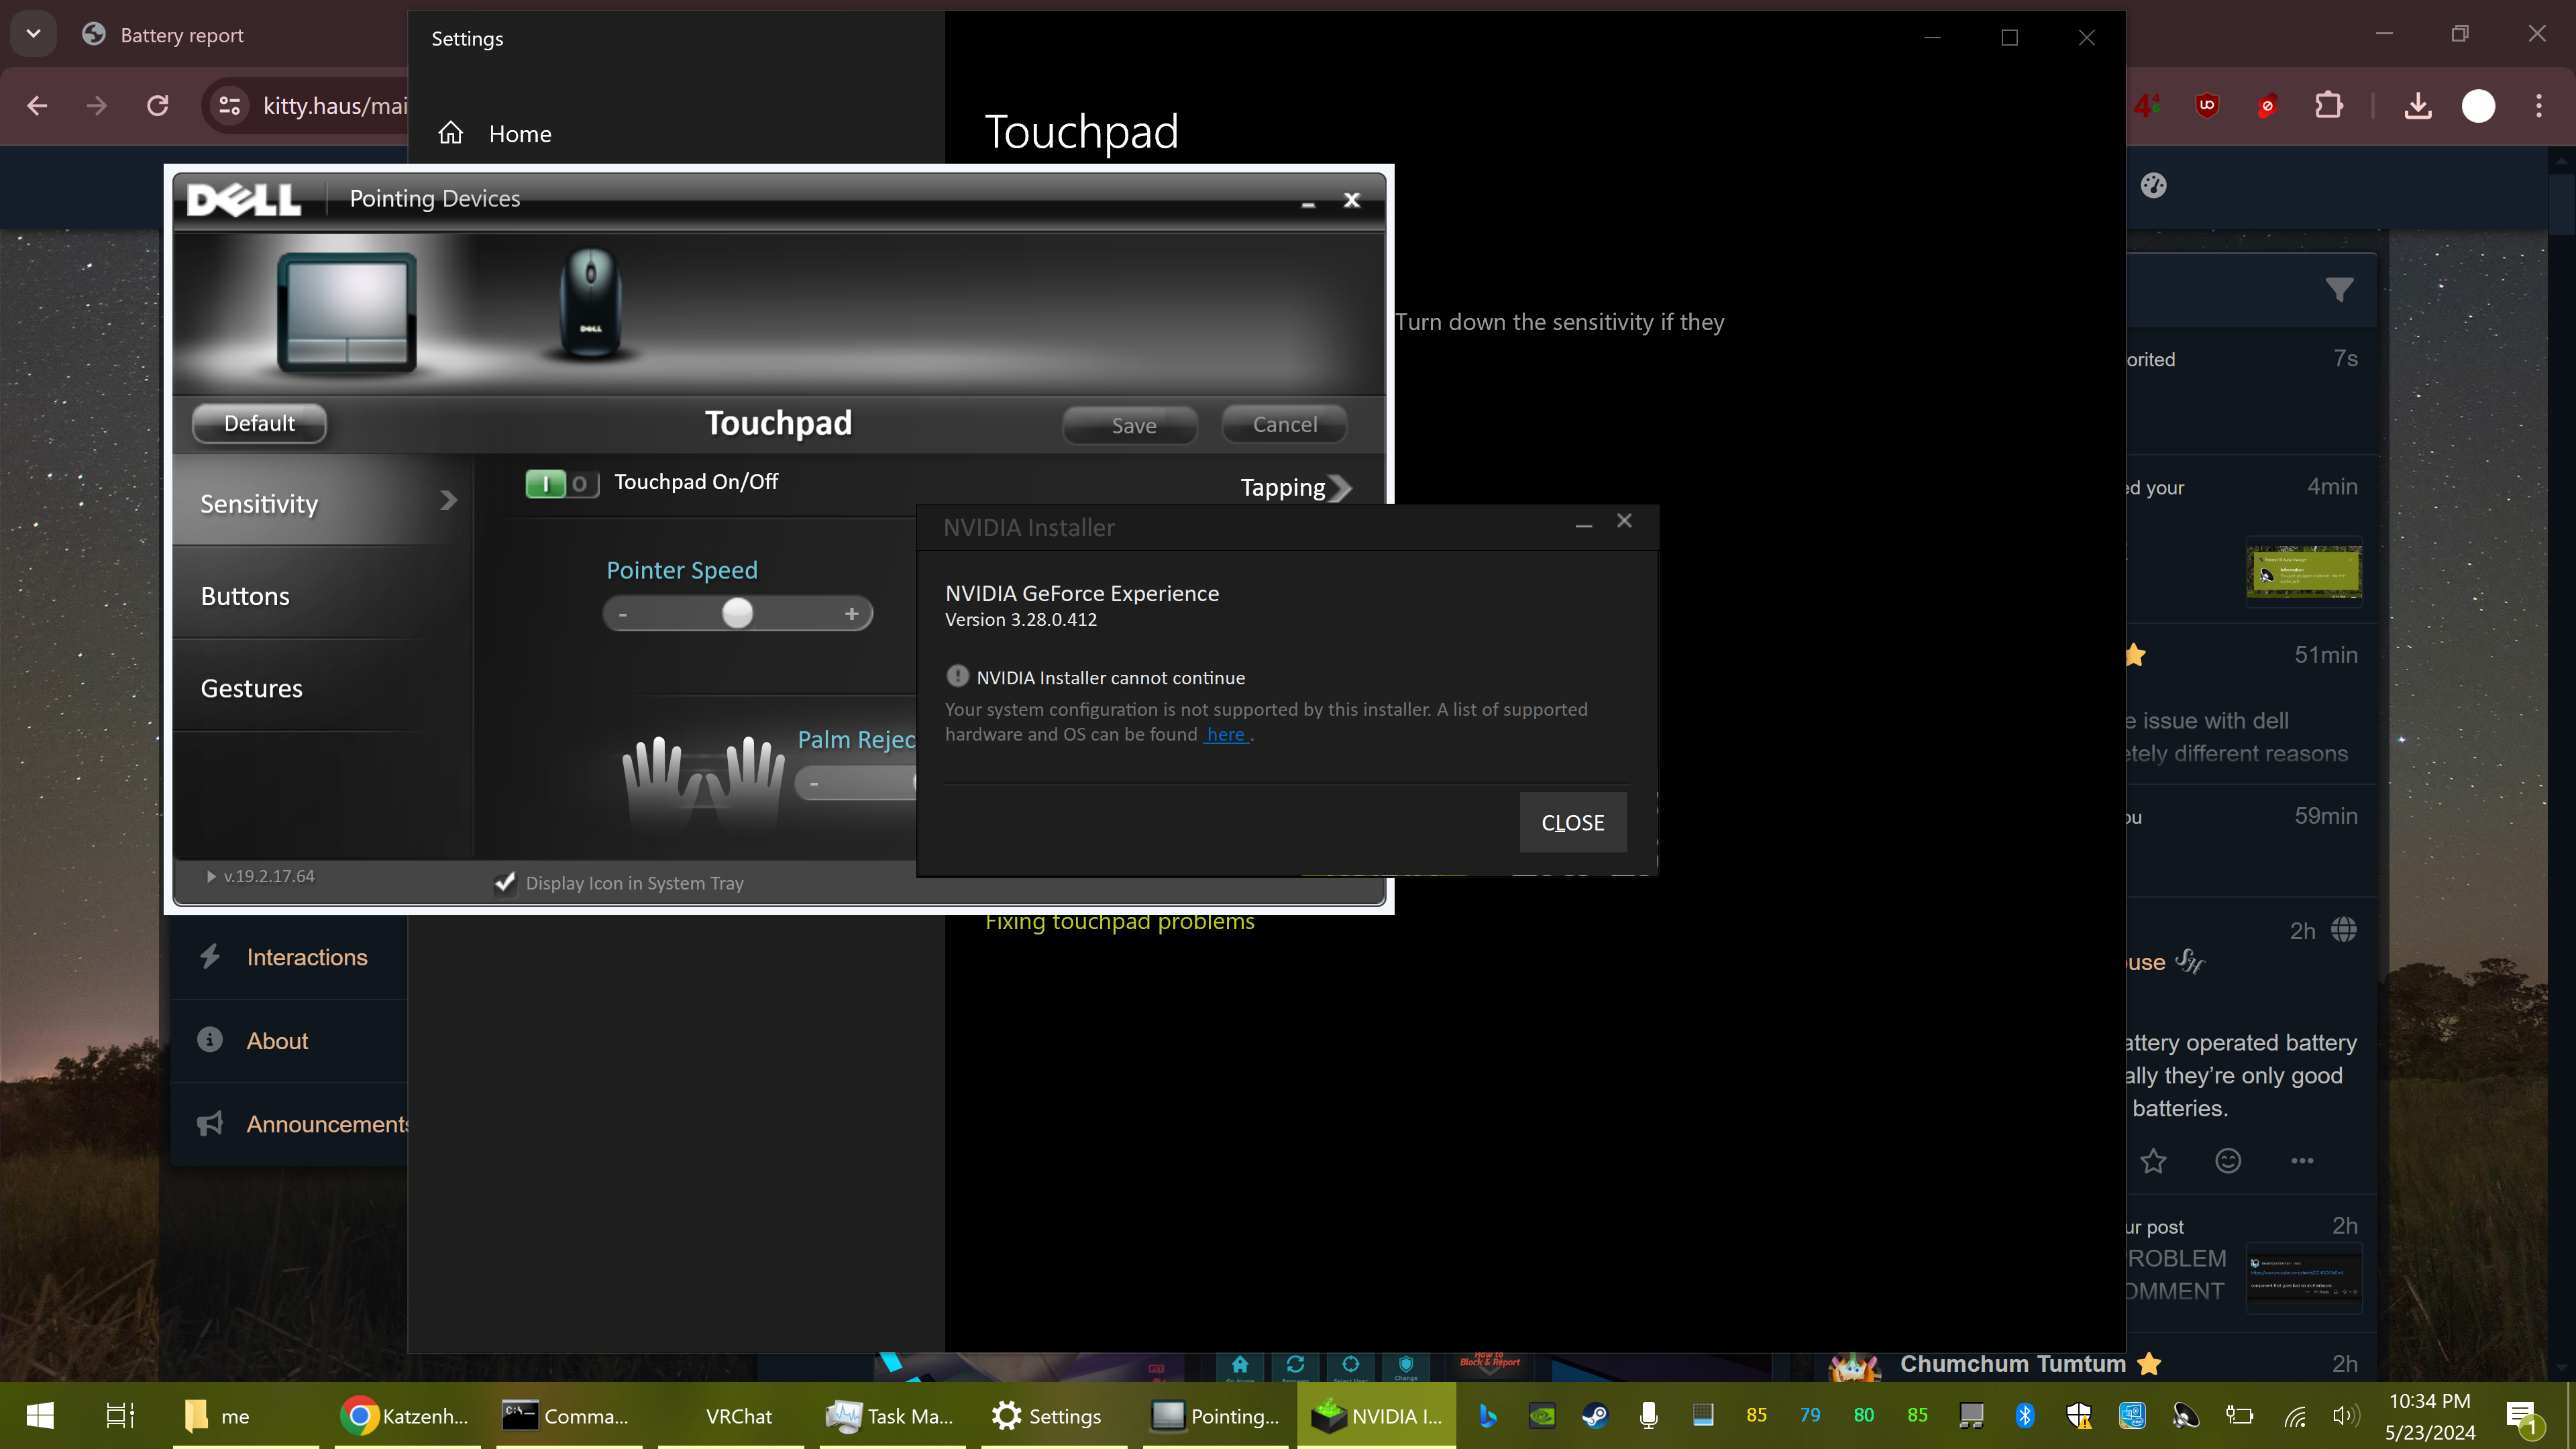The image size is (2576, 1449).
Task: Star the battery post as favorite
Action: pos(2153,1161)
